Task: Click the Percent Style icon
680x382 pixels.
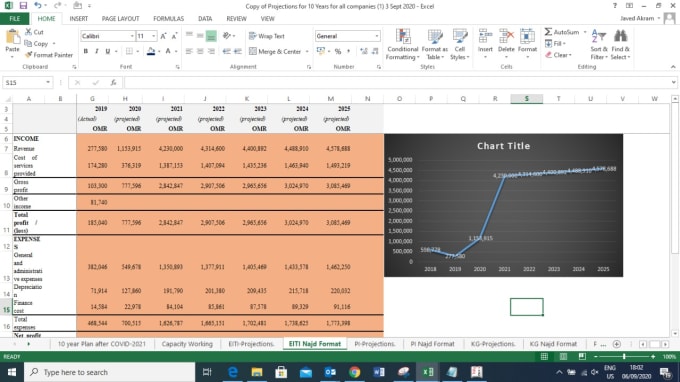Action: tap(338, 51)
